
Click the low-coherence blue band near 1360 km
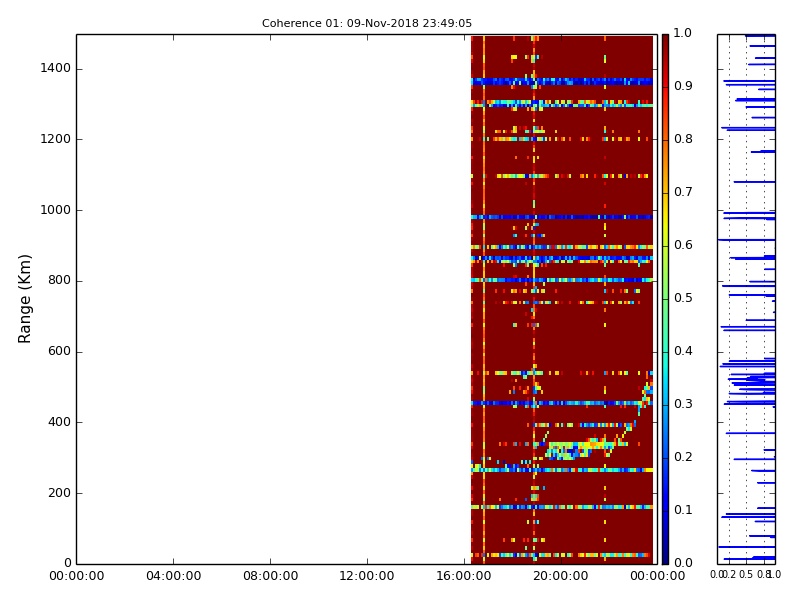[x=562, y=81]
